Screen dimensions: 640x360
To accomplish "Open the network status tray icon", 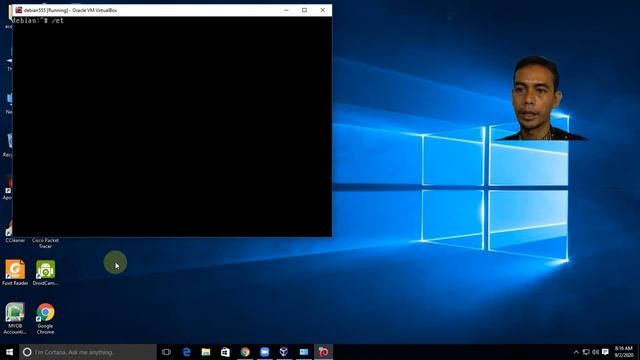I will pos(586,352).
